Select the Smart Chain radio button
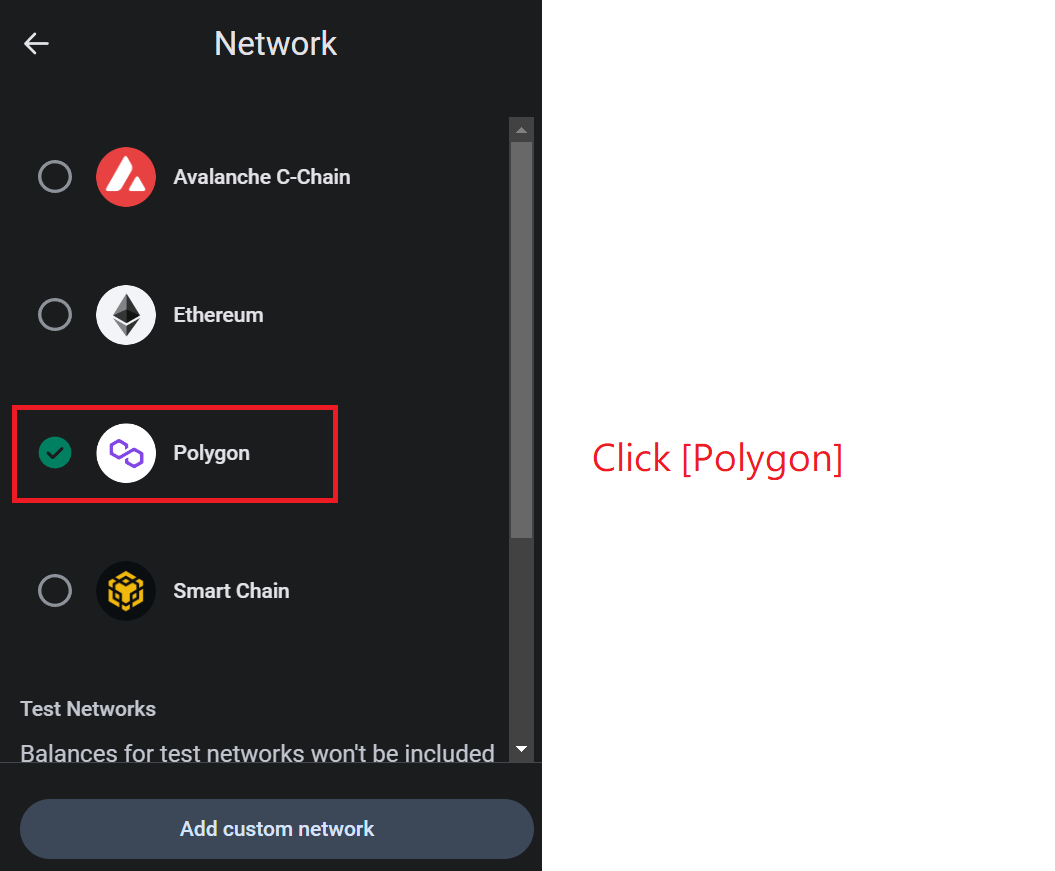This screenshot has height=871, width=1055. (55, 591)
